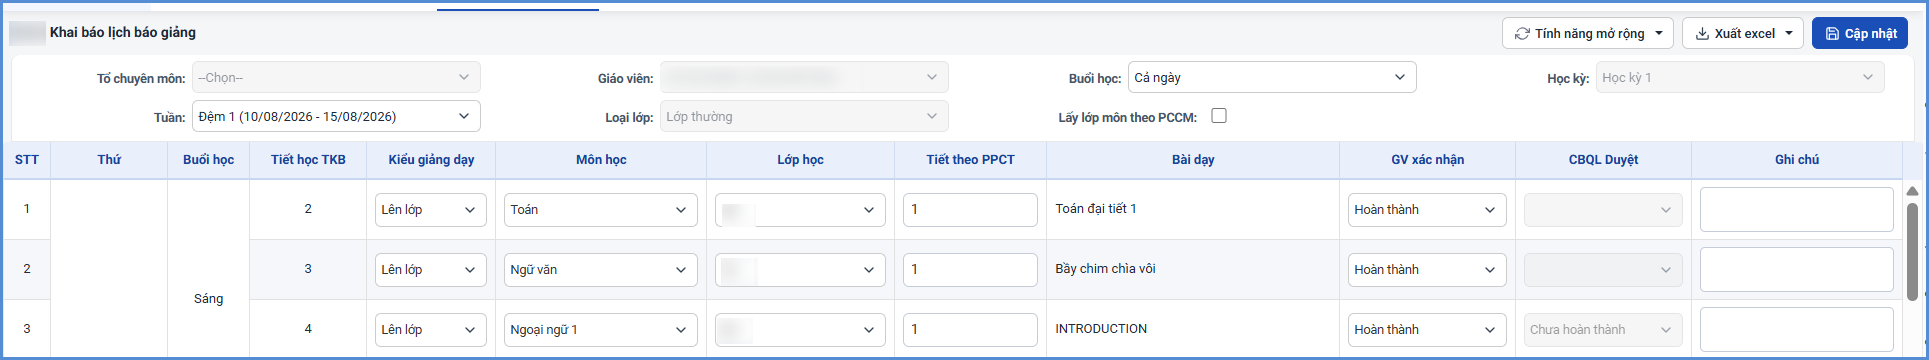Open GV xác nhận dropdown in Ngữ văn row

1427,270
